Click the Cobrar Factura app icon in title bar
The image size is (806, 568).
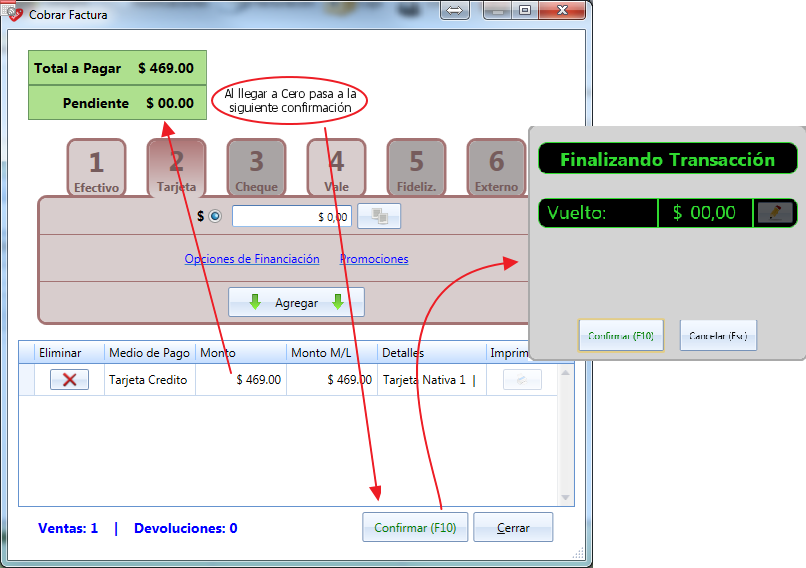(13, 13)
